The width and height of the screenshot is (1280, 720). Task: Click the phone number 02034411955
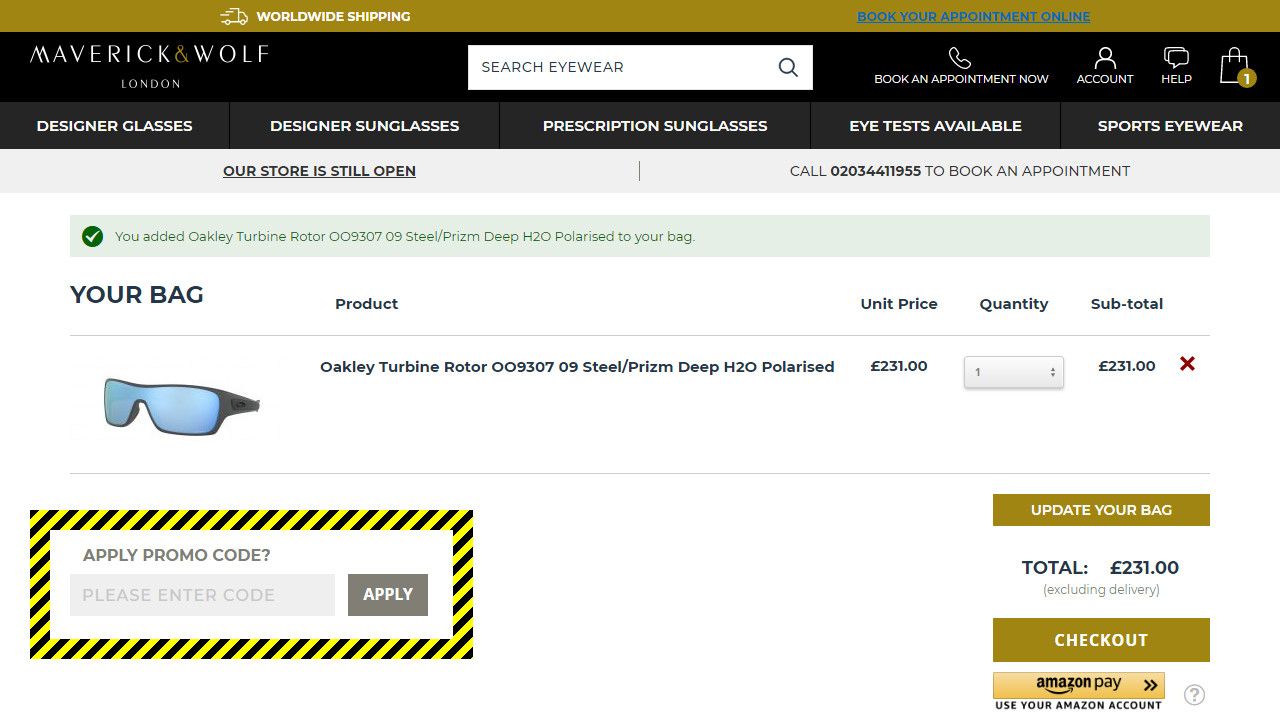click(875, 171)
